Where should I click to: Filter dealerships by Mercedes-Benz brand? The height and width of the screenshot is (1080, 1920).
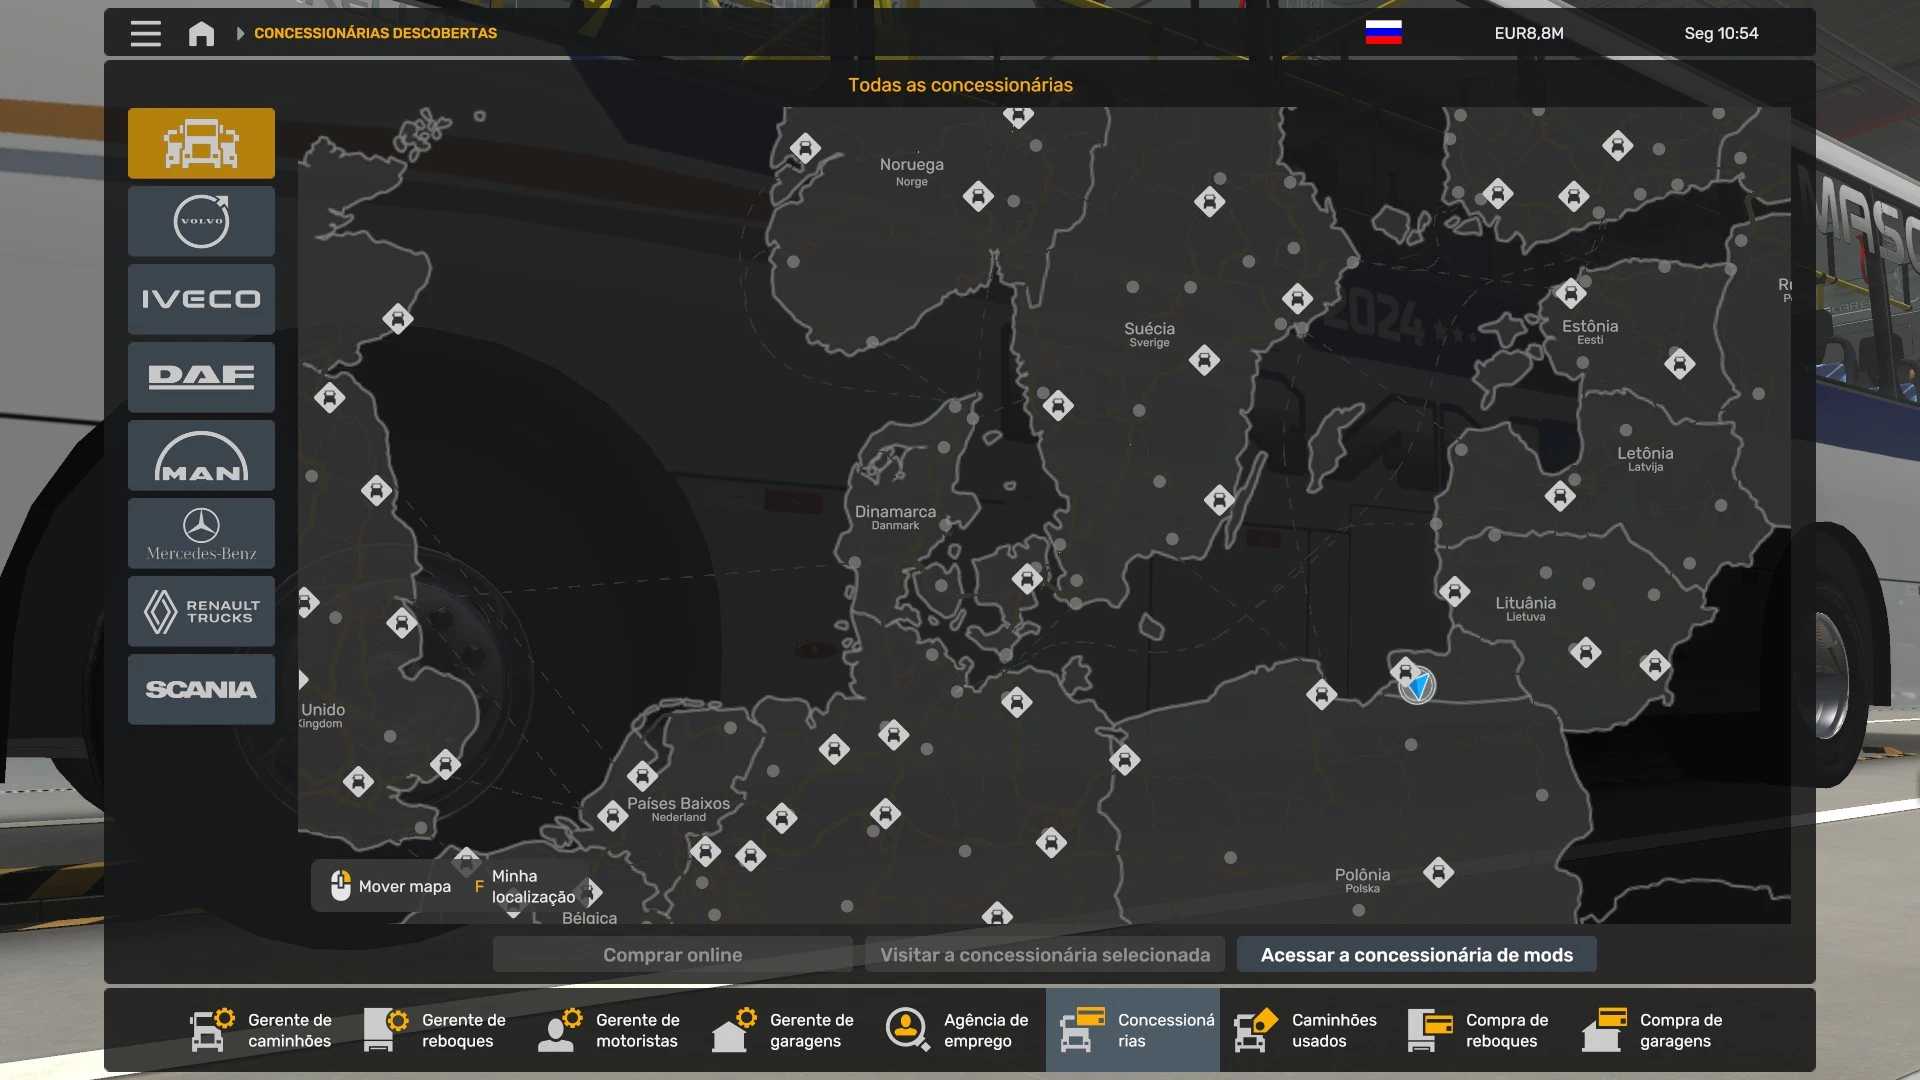(201, 533)
